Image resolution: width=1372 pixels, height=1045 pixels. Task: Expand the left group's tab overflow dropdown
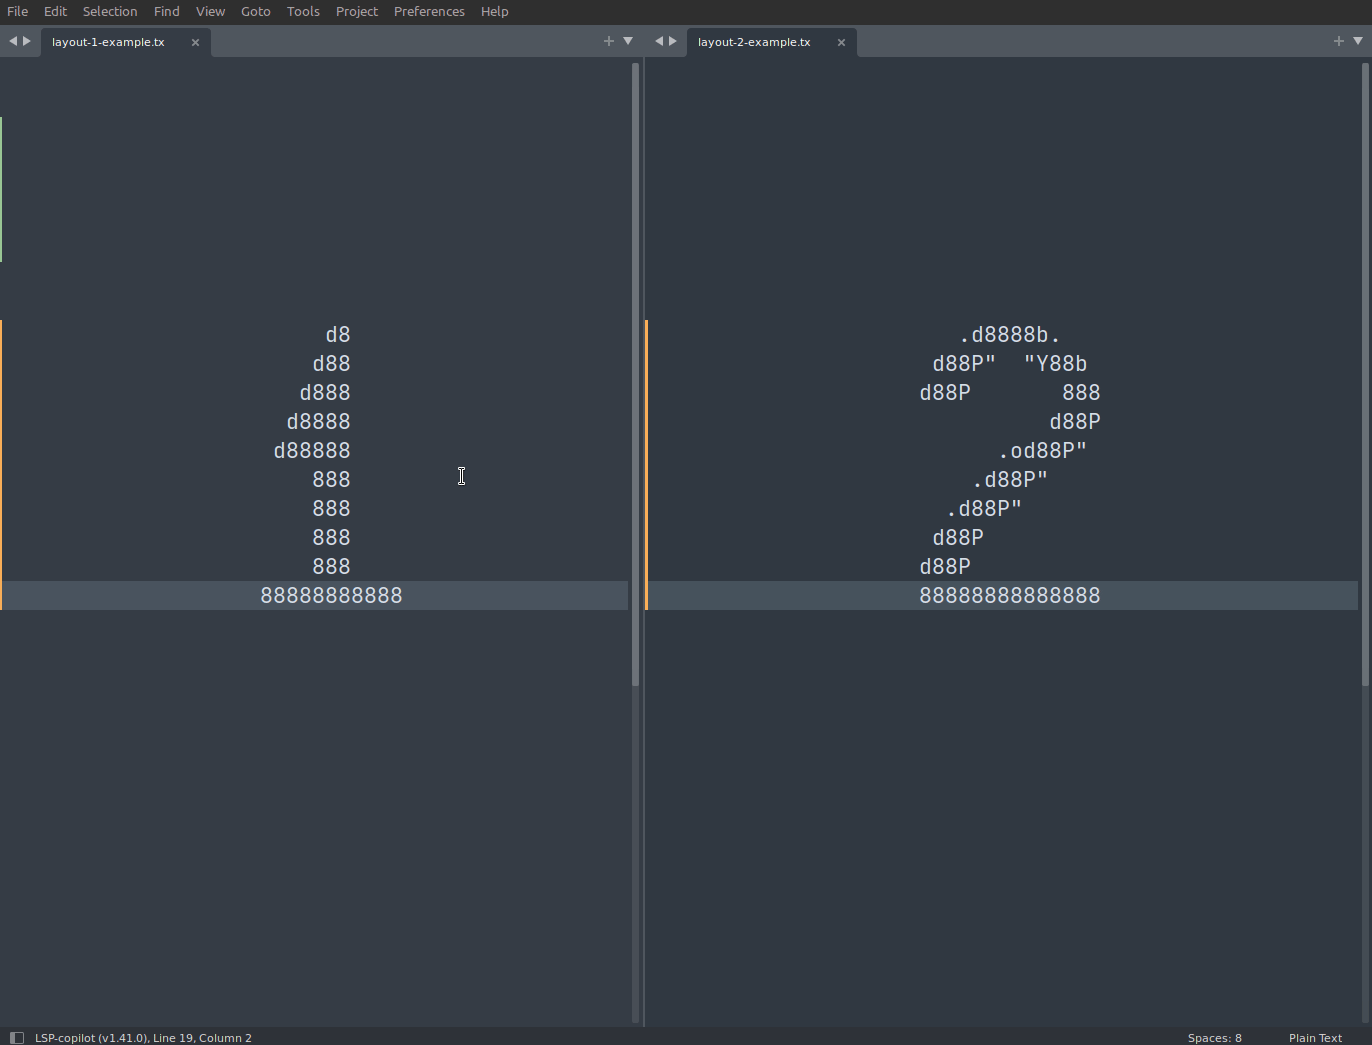627,41
